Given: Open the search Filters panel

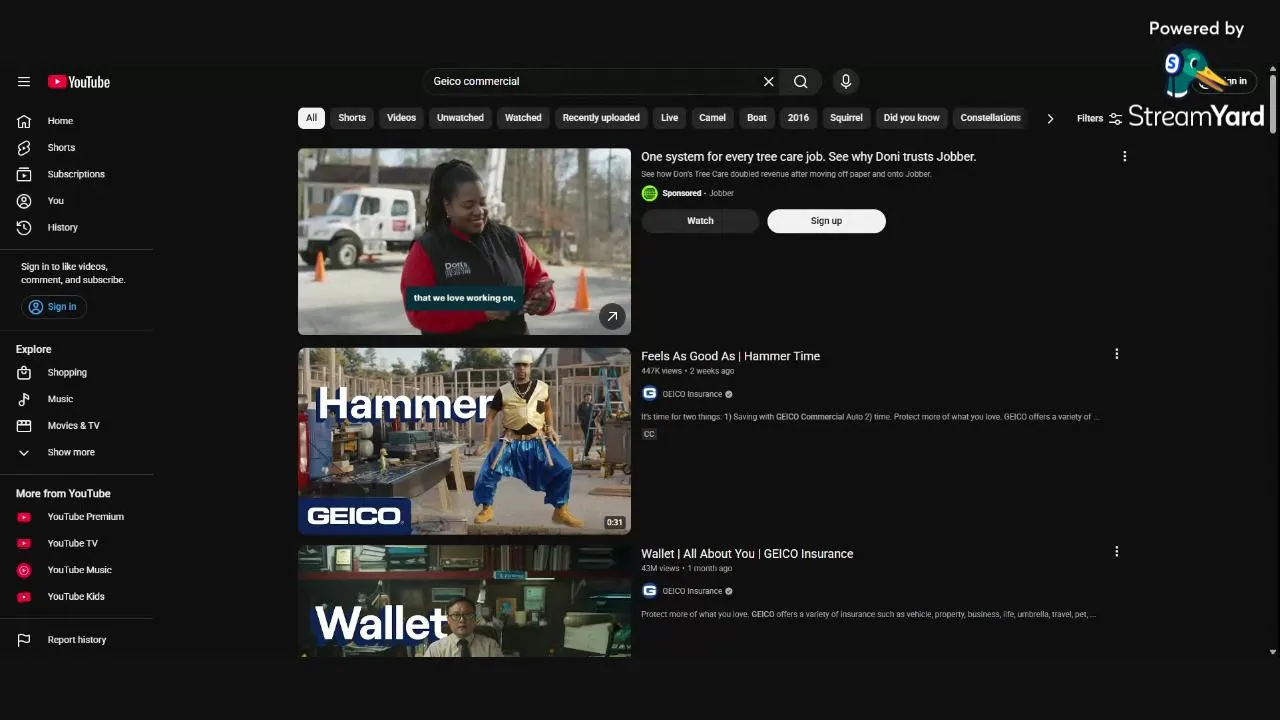Looking at the screenshot, I should [x=1099, y=118].
